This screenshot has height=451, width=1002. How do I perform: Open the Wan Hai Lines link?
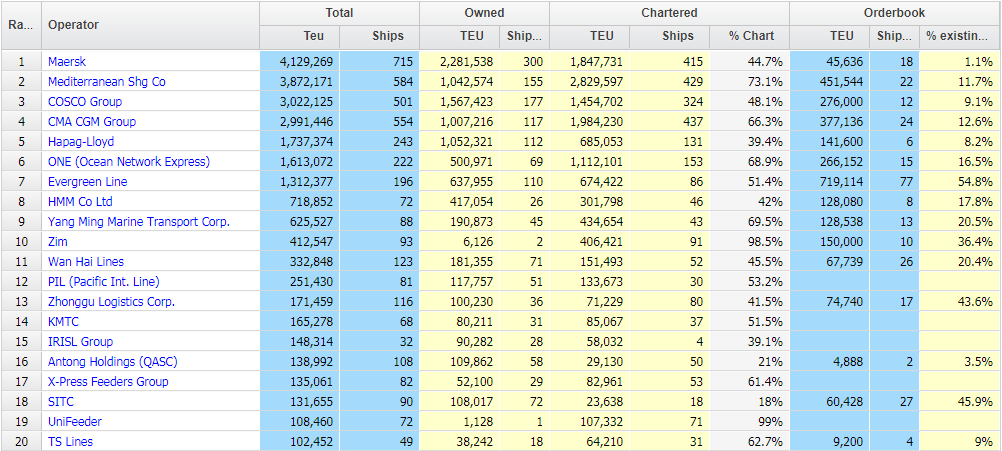(86, 261)
